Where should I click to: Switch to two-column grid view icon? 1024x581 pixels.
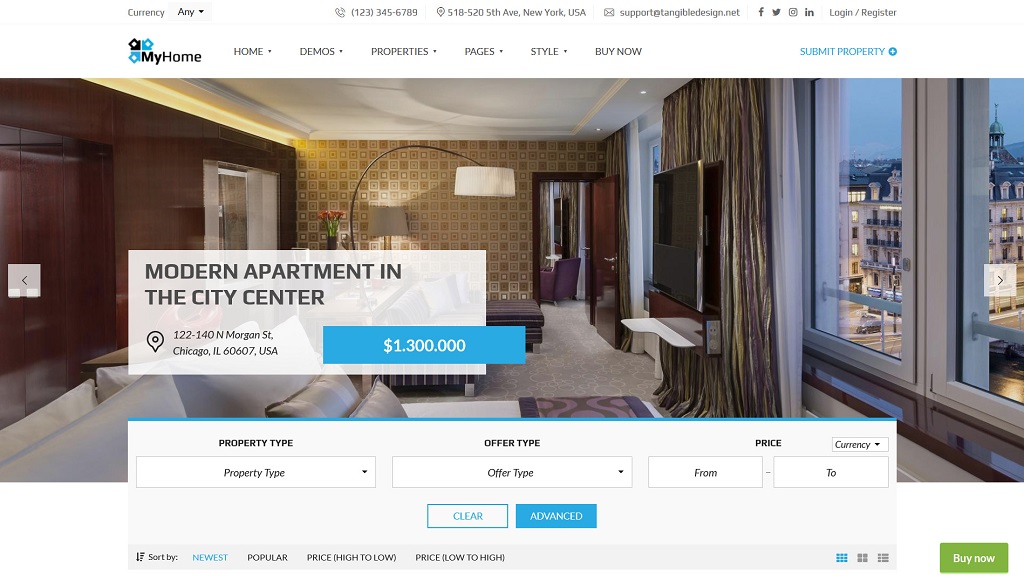pyautogui.click(x=863, y=557)
